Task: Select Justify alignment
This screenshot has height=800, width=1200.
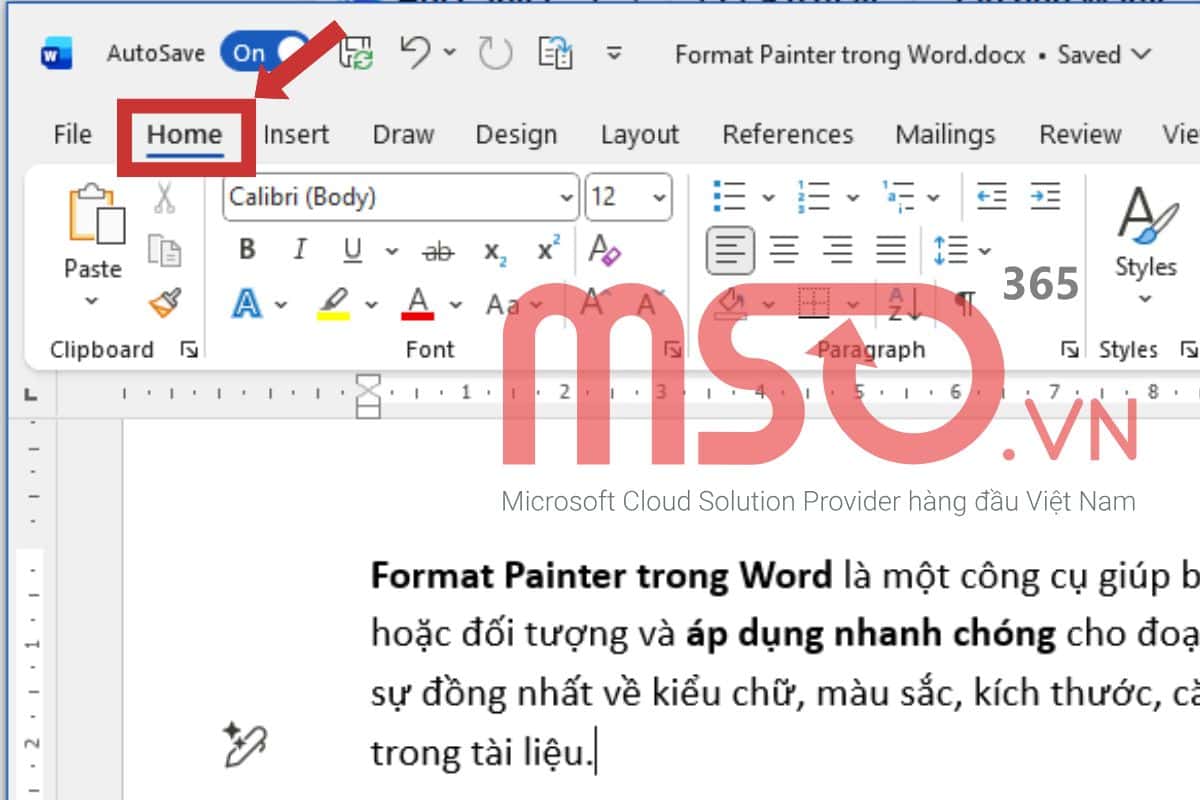Action: pos(891,250)
